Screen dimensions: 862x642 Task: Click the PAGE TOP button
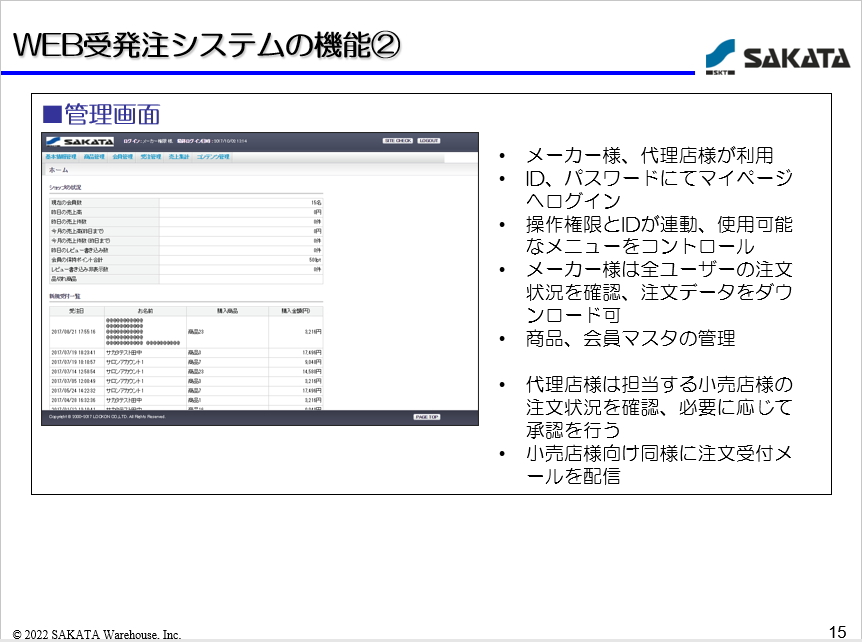tap(427, 416)
